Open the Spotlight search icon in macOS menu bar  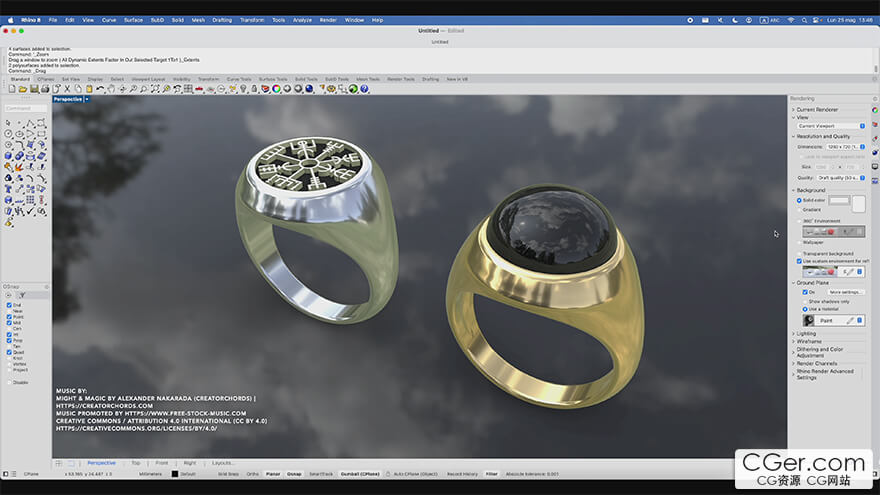pos(804,20)
